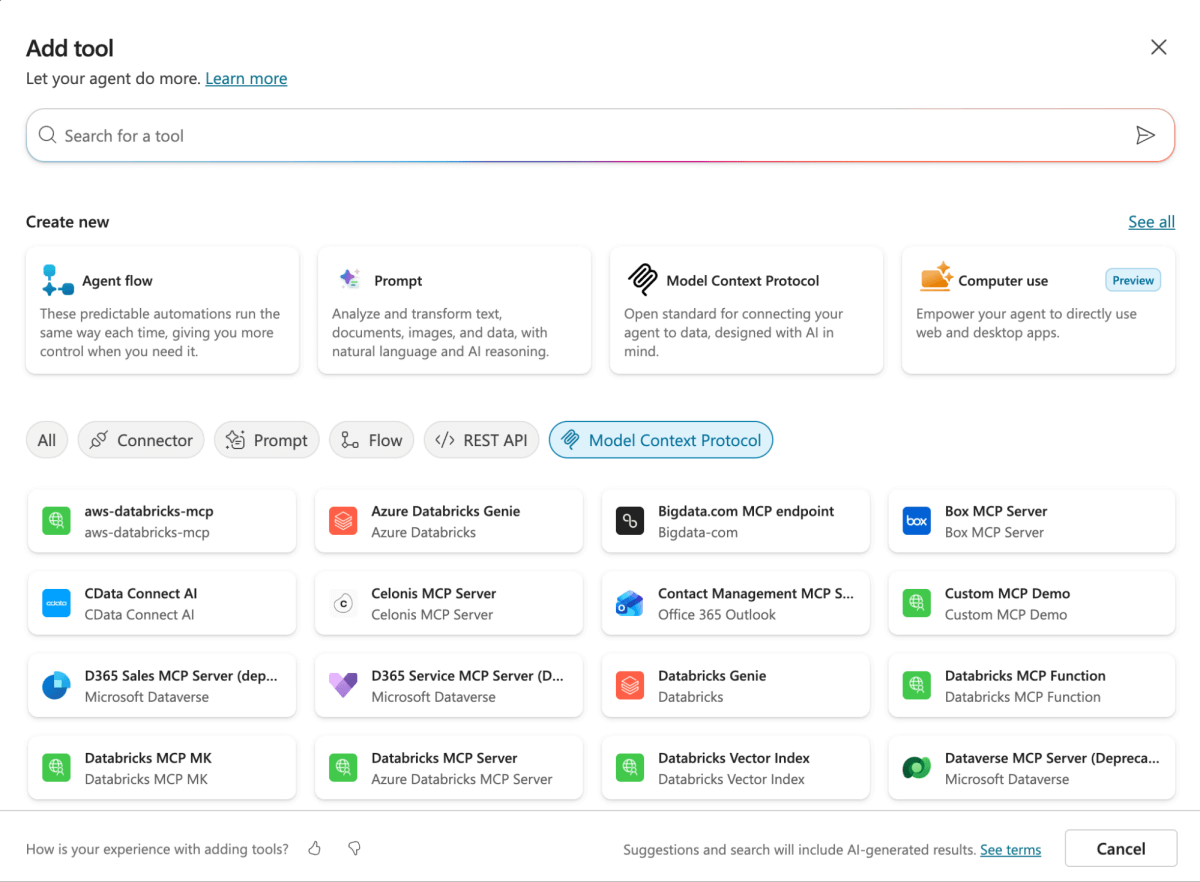The image size is (1200, 882).
Task: Click the See all link
Action: click(x=1151, y=221)
